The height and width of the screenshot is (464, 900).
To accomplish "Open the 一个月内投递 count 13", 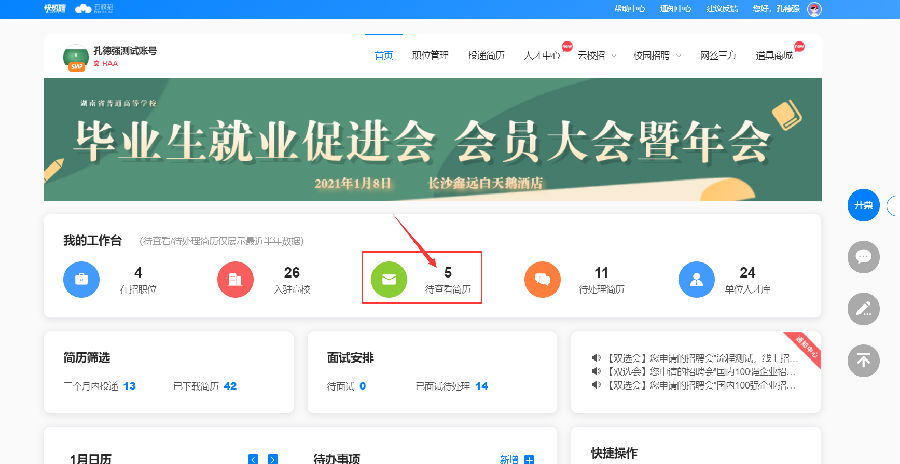I will point(129,386).
